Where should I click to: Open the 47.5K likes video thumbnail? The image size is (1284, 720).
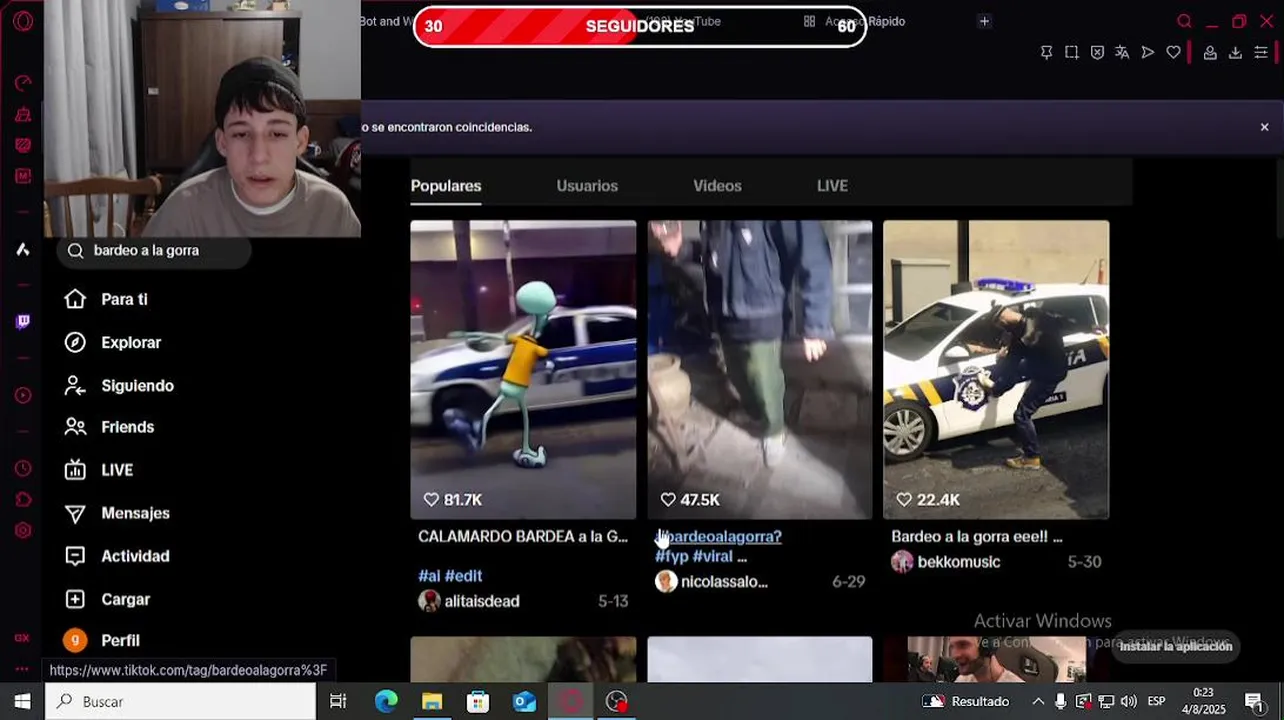[x=760, y=370]
